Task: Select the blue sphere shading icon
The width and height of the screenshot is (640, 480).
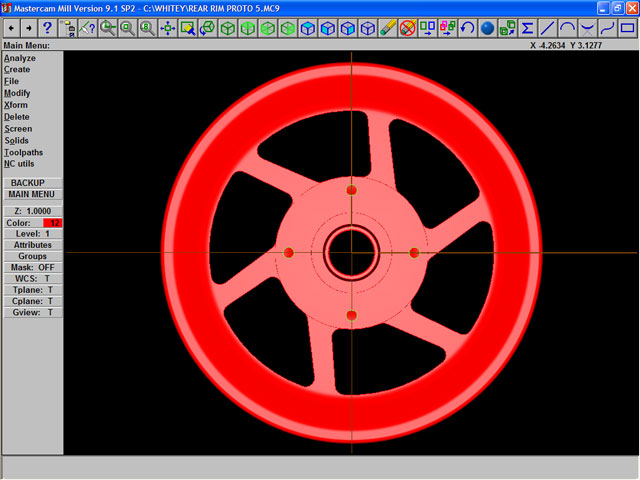Action: (487, 28)
